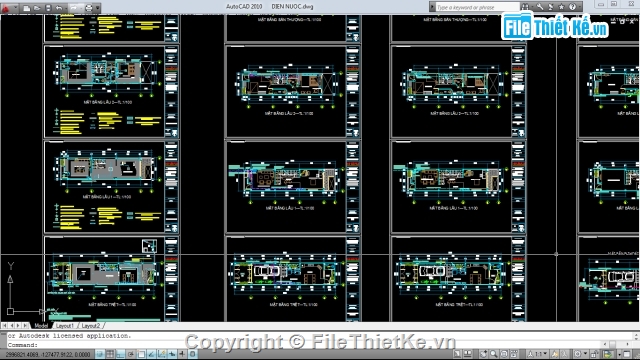This screenshot has width=640, height=360.
Task: Toggle Snap Mode in status bar
Action: [x=100, y=354]
